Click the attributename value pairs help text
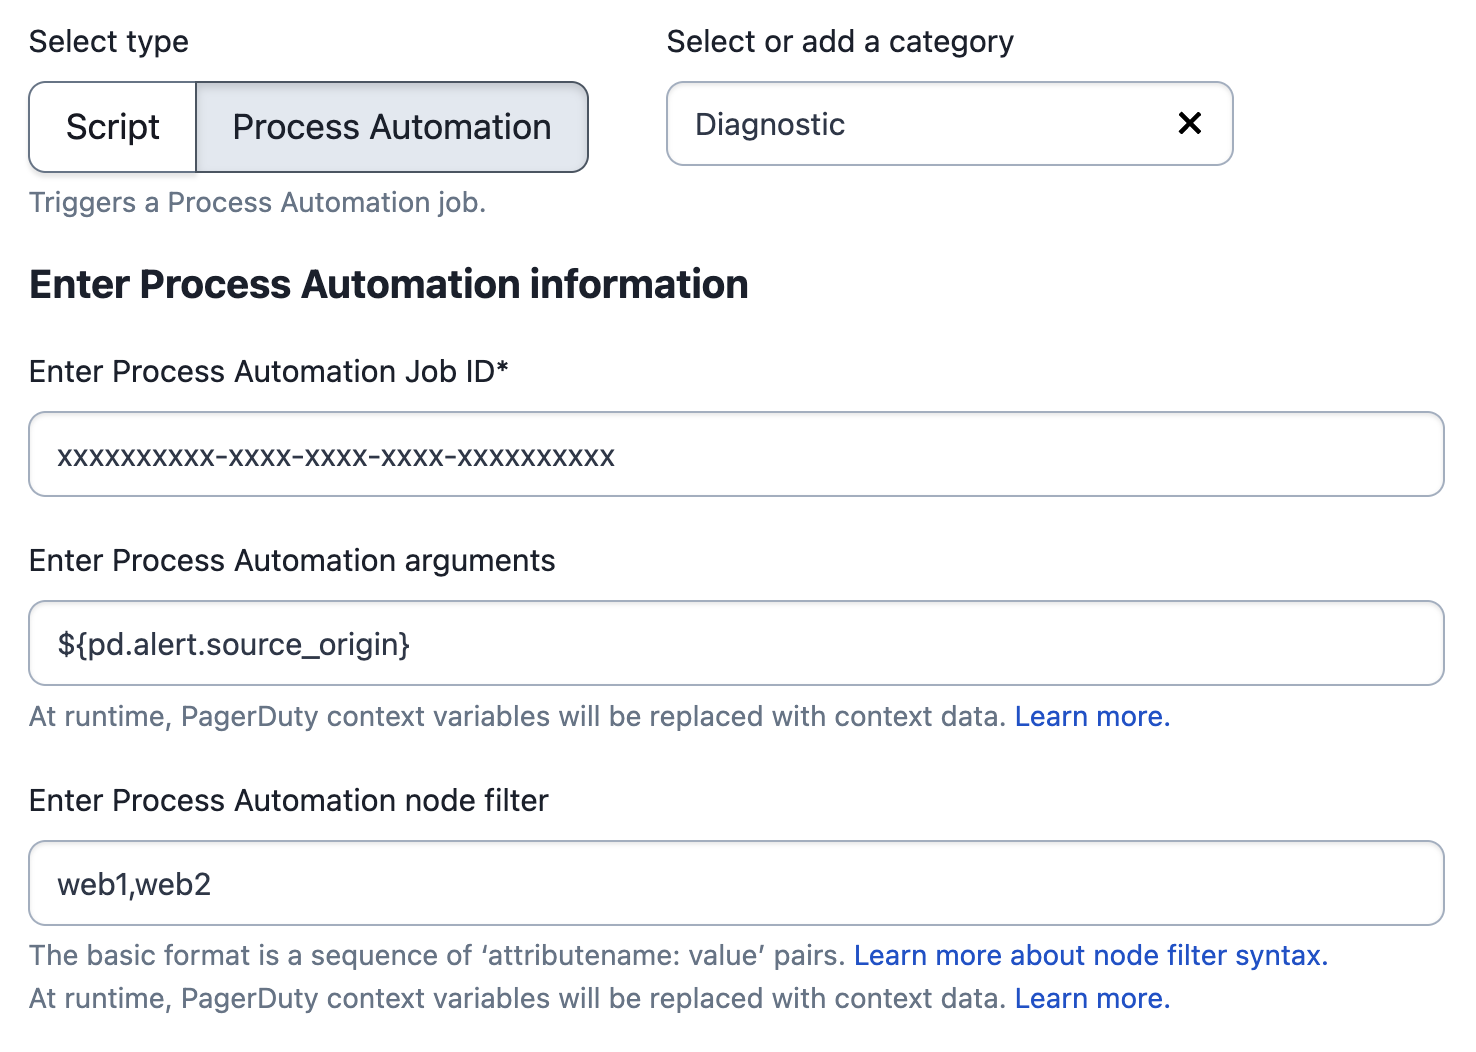The height and width of the screenshot is (1052, 1476). point(438,956)
